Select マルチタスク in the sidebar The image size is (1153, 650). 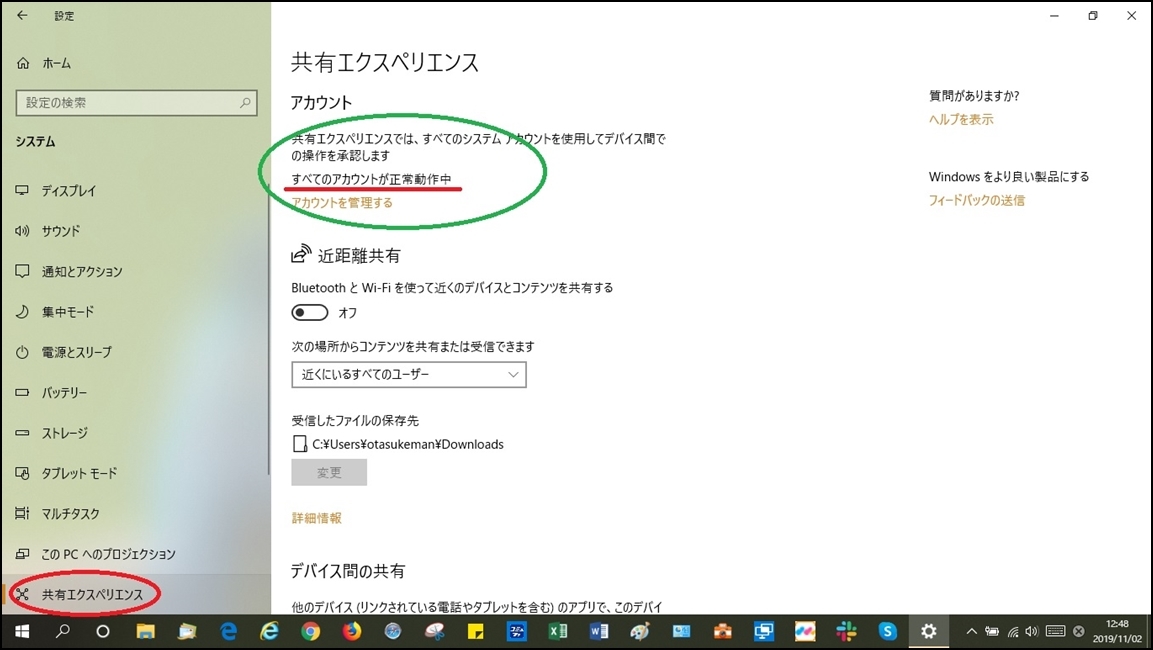pyautogui.click(x=57, y=514)
